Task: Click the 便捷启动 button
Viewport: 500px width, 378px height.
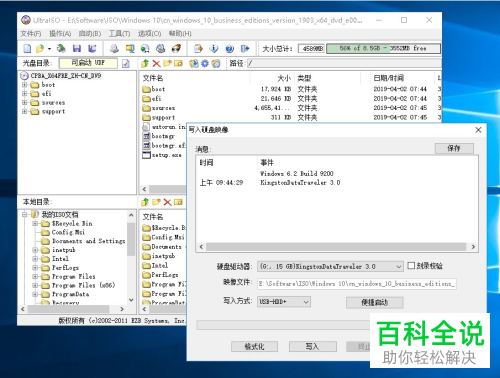Action: 375,303
